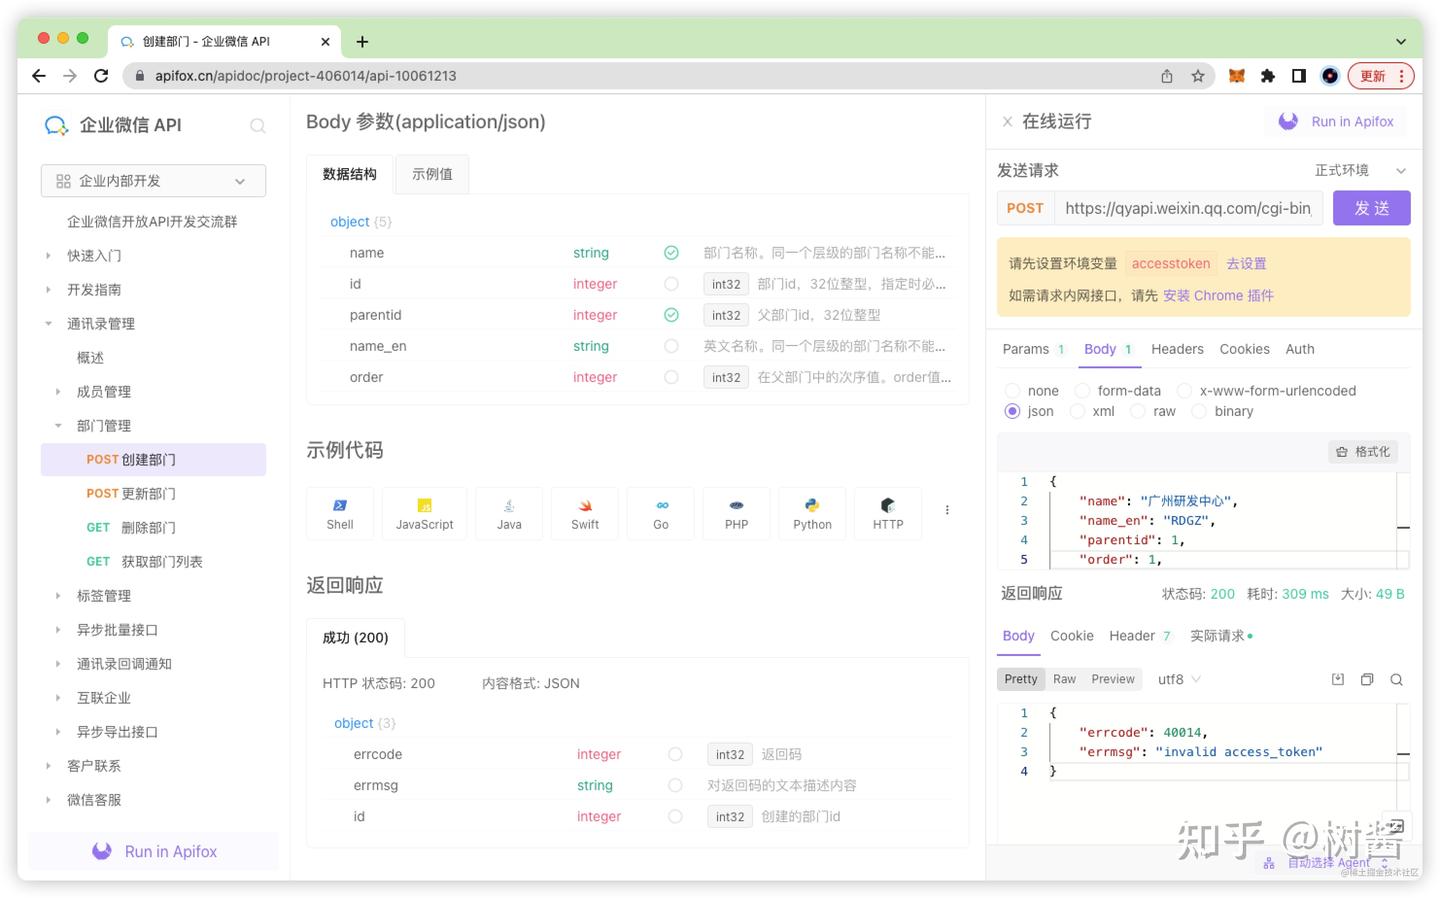The height and width of the screenshot is (898, 1440).
Task: Select the Shell code sample icon
Action: pos(340,513)
